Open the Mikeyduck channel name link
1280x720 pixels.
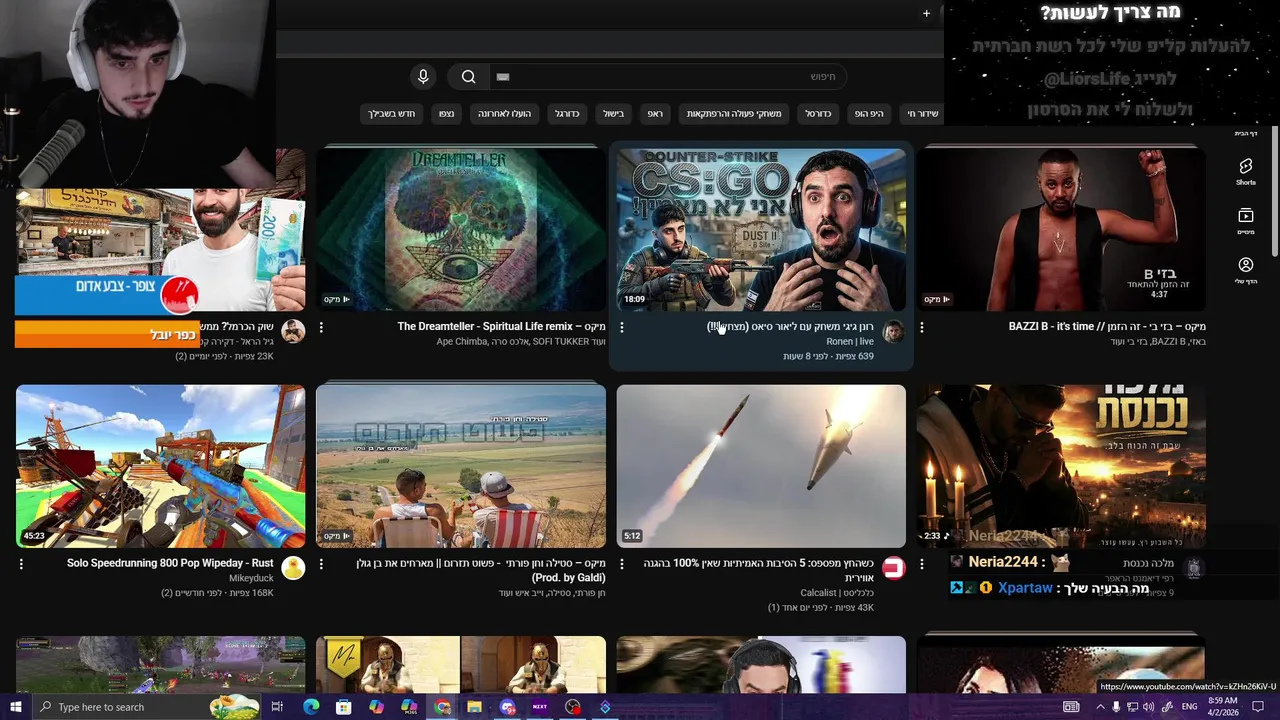tap(251, 578)
